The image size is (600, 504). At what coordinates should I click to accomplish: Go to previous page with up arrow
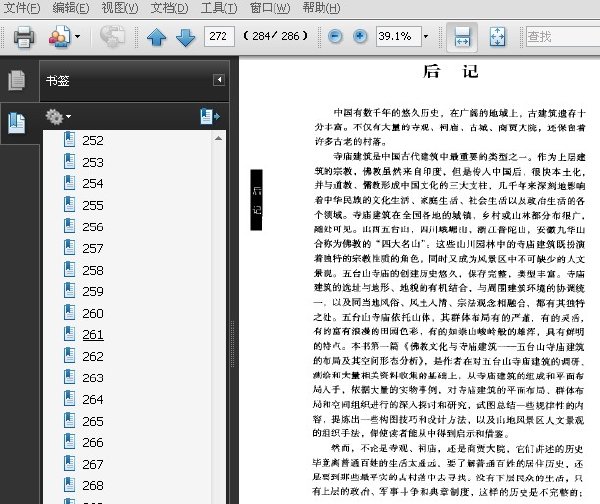click(157, 38)
